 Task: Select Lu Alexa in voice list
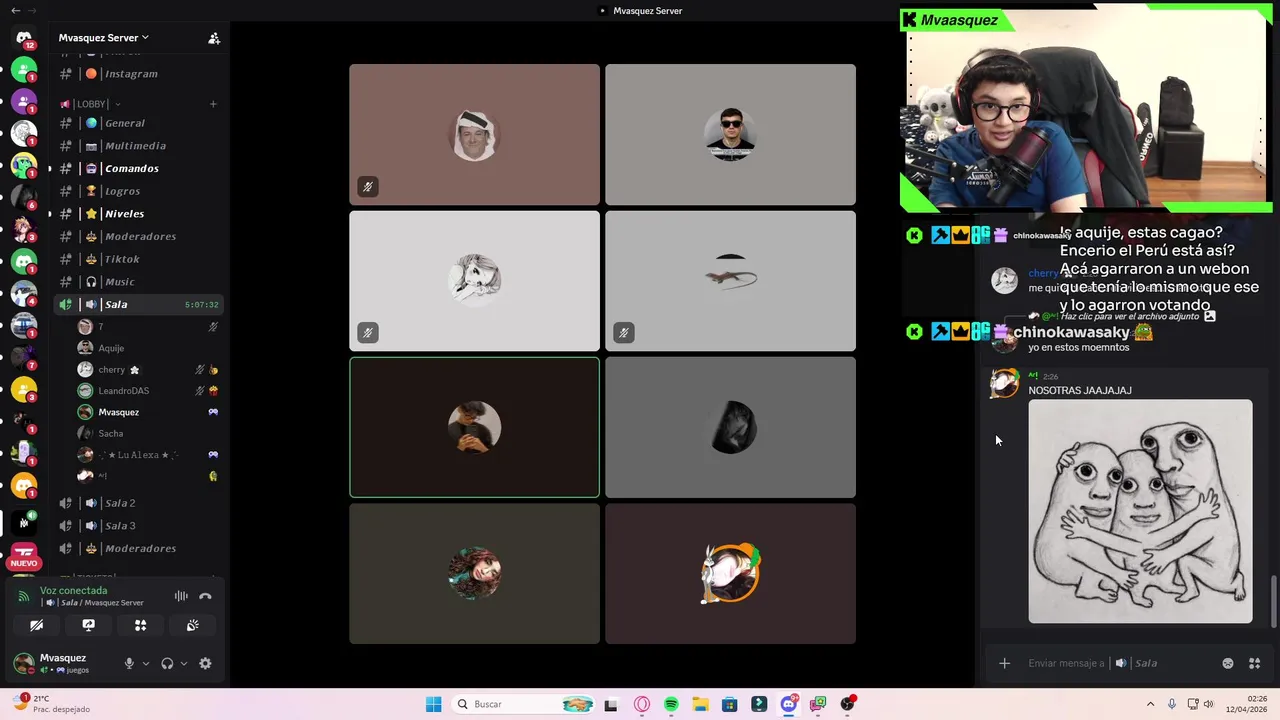coord(148,455)
